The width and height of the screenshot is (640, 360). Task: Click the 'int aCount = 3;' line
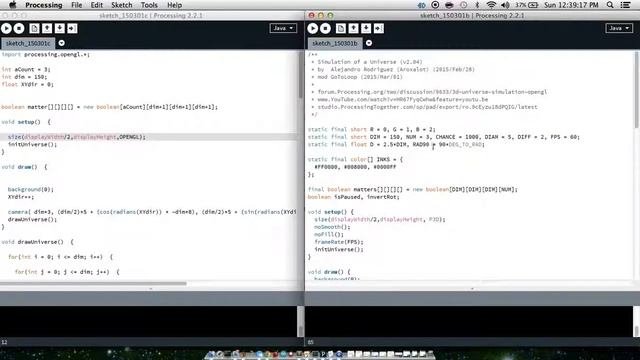[x=26, y=69]
